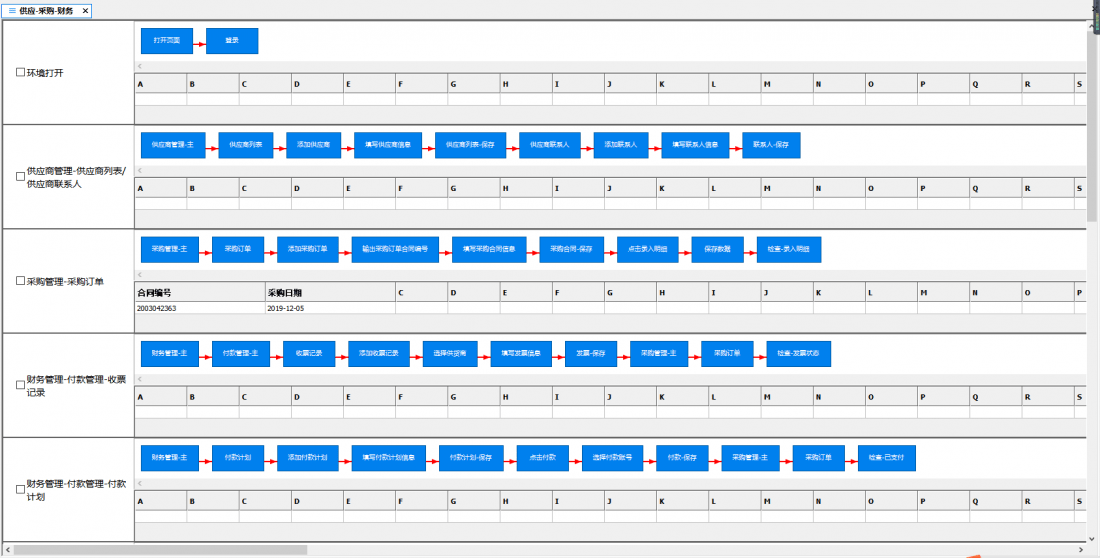The width and height of the screenshot is (1100, 558).
Task: Select the 保存数据 step block
Action: point(718,249)
